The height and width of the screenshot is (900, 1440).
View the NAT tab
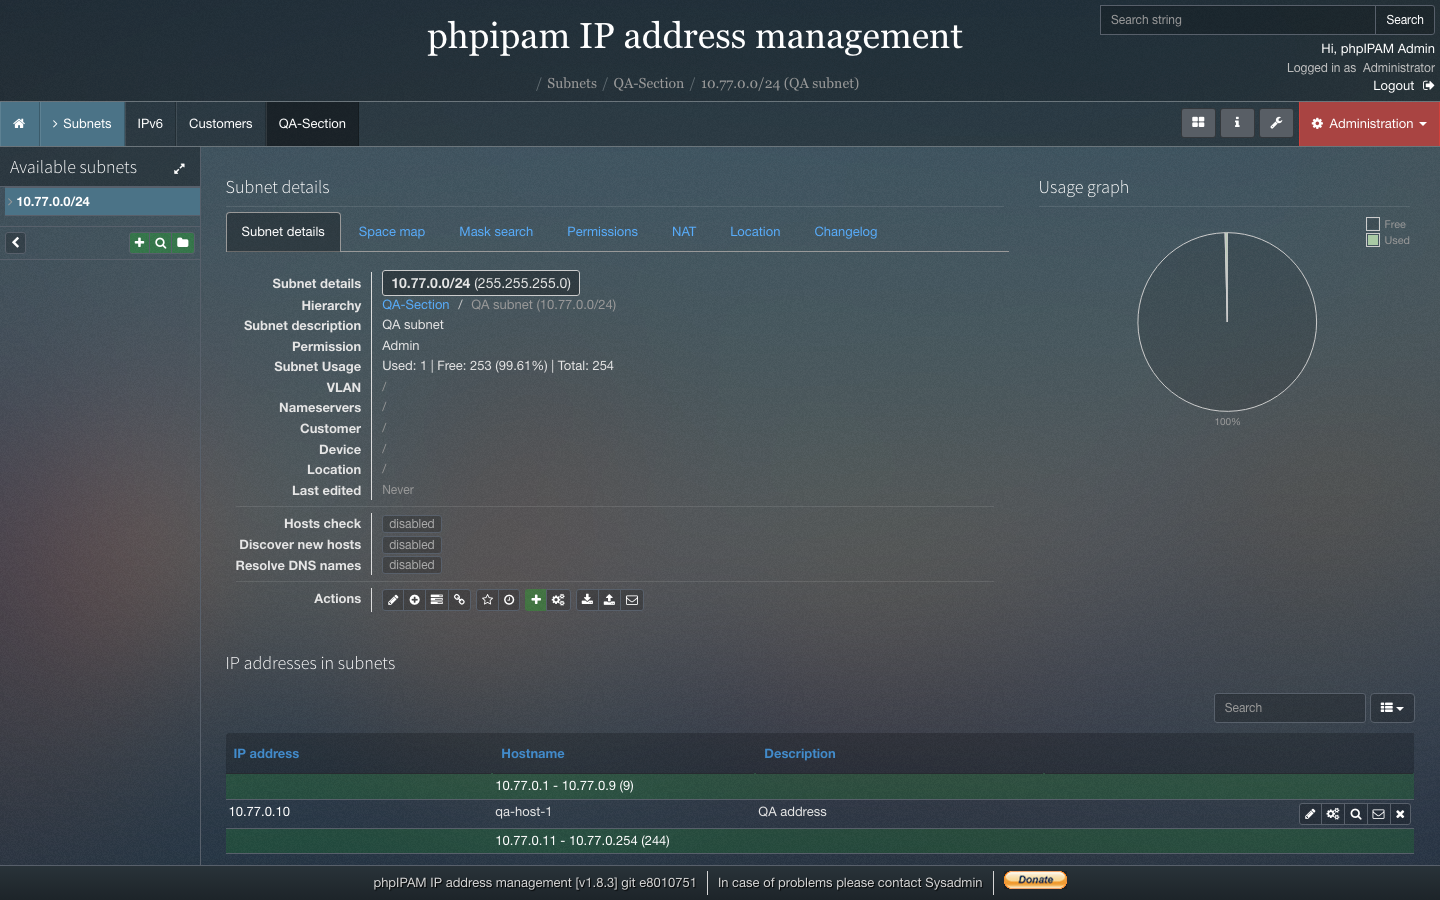684,232
